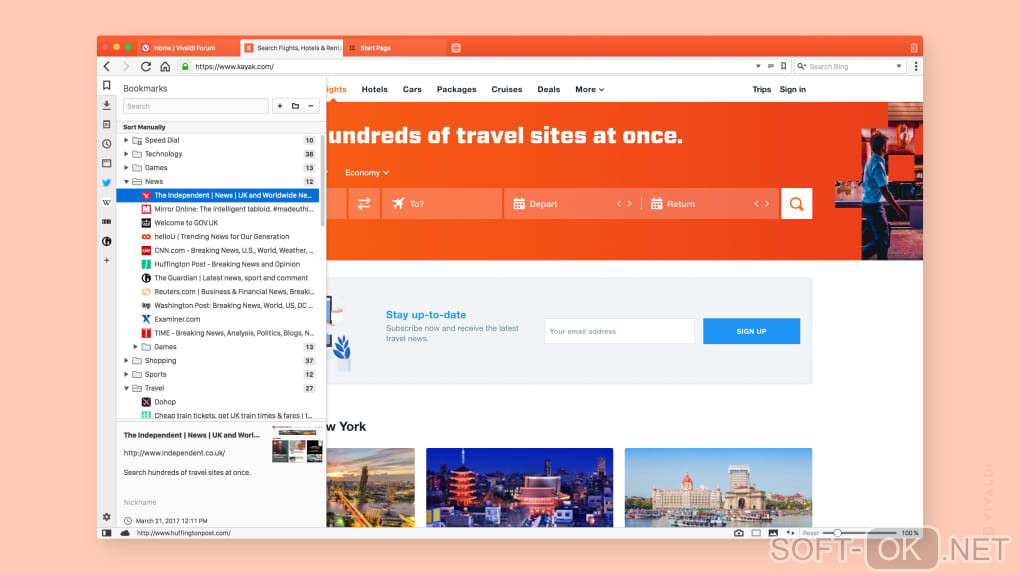This screenshot has width=1020, height=574.
Task: Adjust the page zoom slider
Action: [837, 533]
